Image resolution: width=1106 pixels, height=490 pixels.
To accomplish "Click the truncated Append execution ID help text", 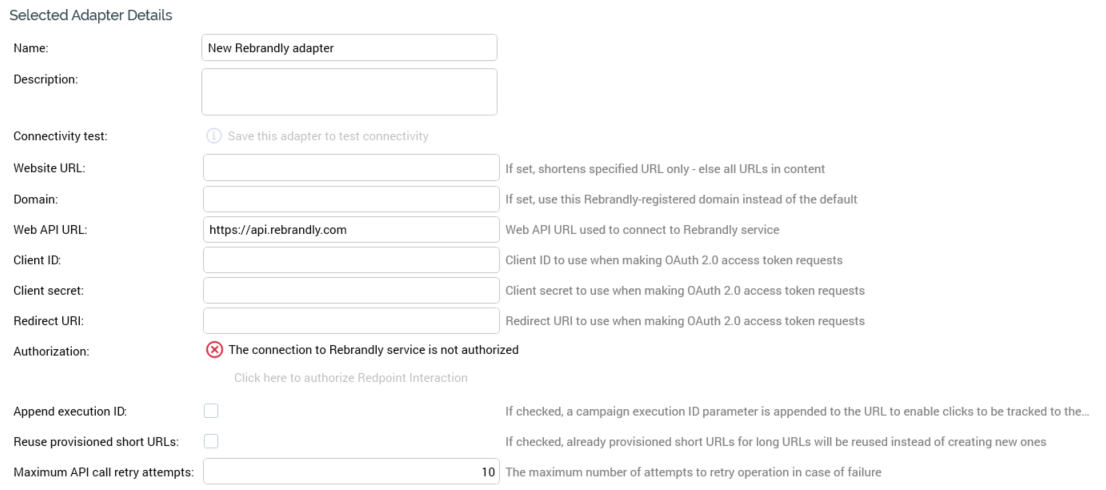I will click(x=797, y=412).
